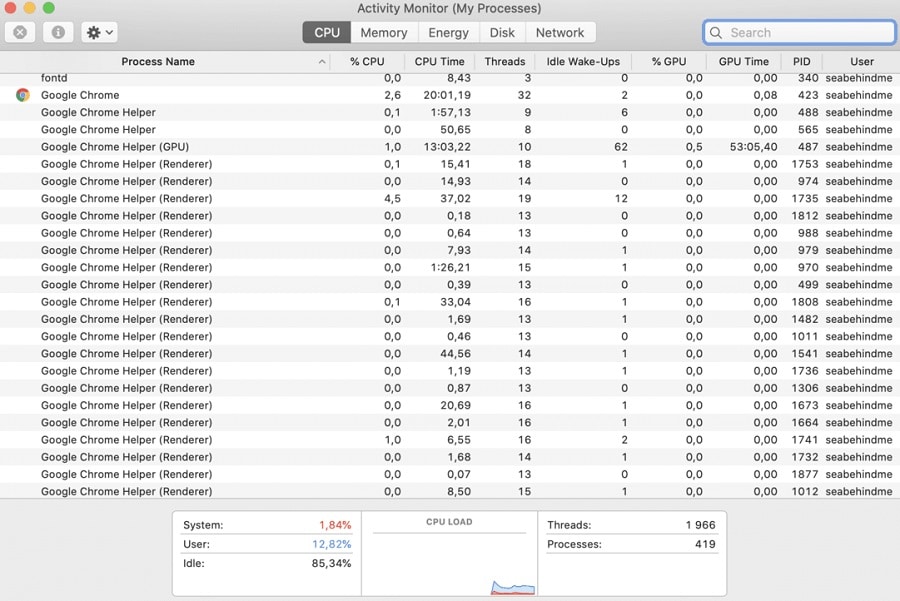The image size is (900, 601).
Task: Click the force quit process icon
Action: click(20, 33)
